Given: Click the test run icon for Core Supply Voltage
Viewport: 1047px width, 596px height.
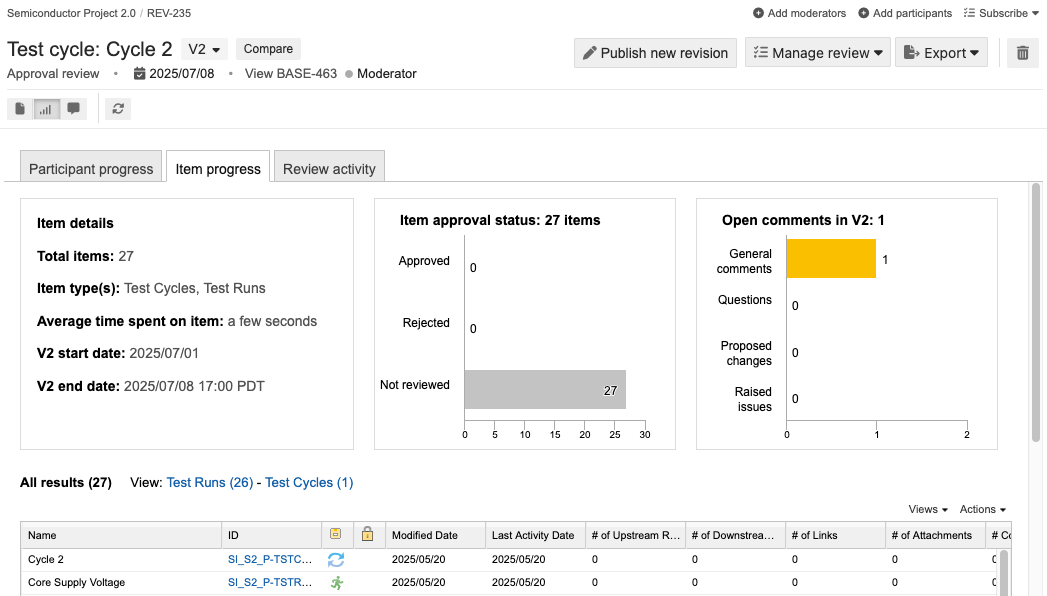Looking at the screenshot, I should [336, 583].
